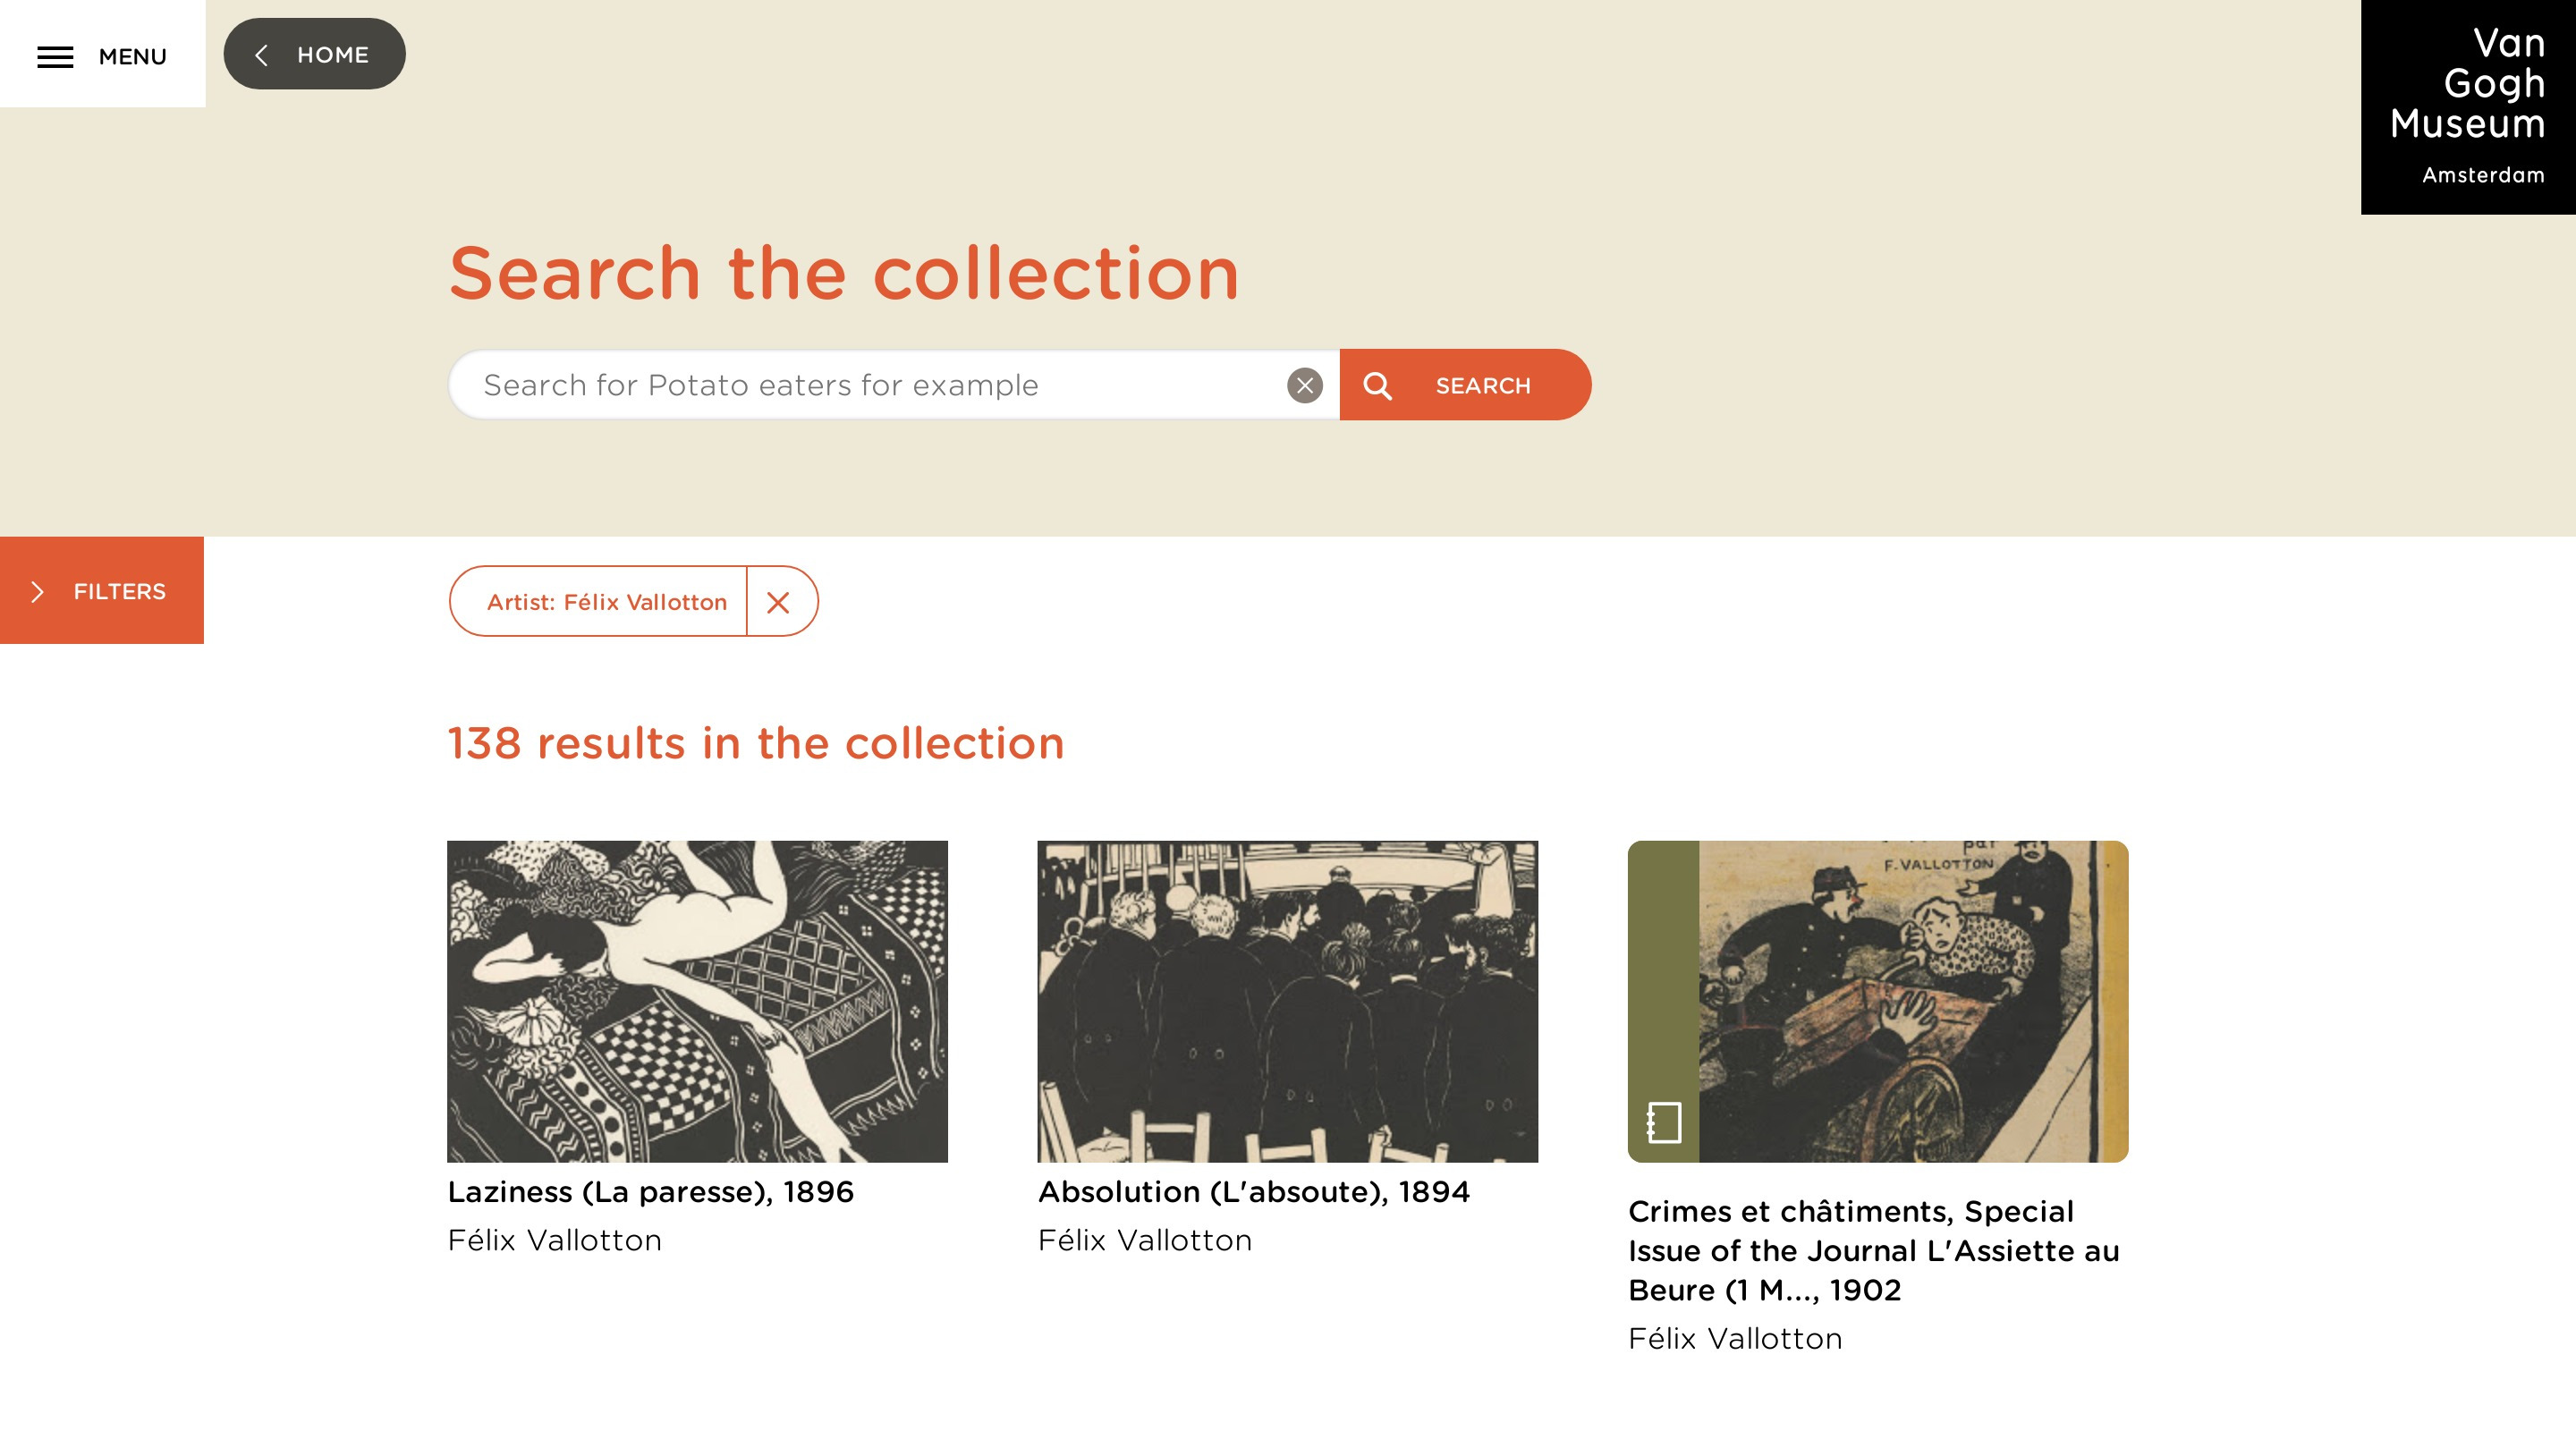Open the hamburger MENU icon
The width and height of the screenshot is (2576, 1431).
click(55, 57)
